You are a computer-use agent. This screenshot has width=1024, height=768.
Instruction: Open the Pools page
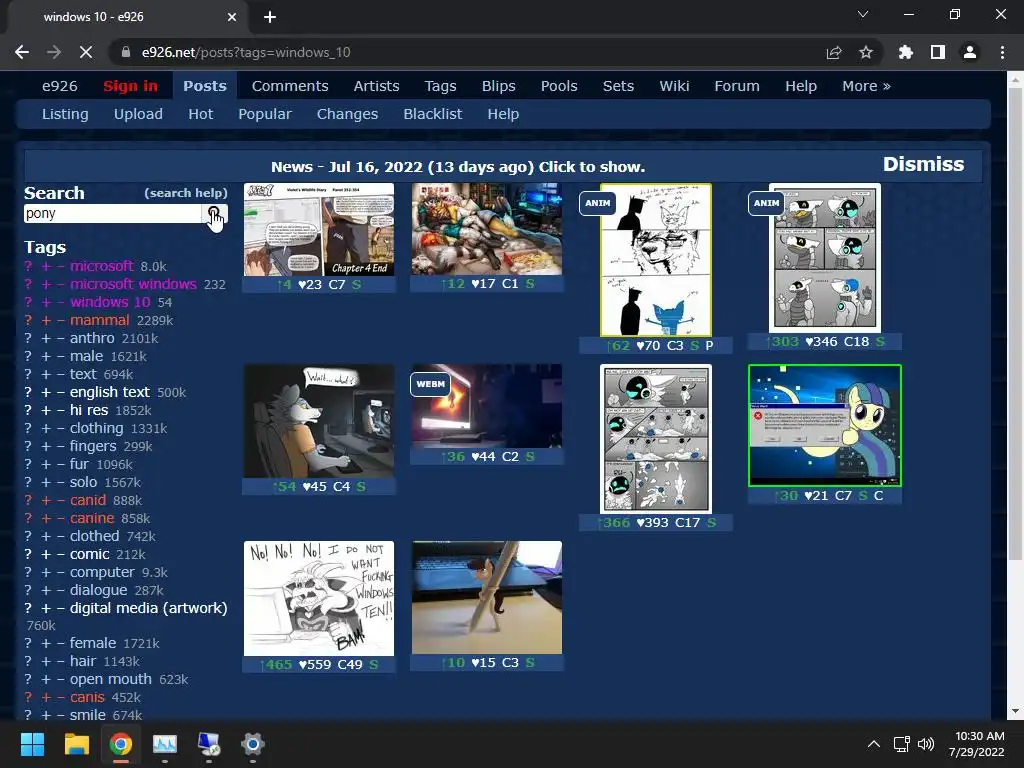click(559, 86)
